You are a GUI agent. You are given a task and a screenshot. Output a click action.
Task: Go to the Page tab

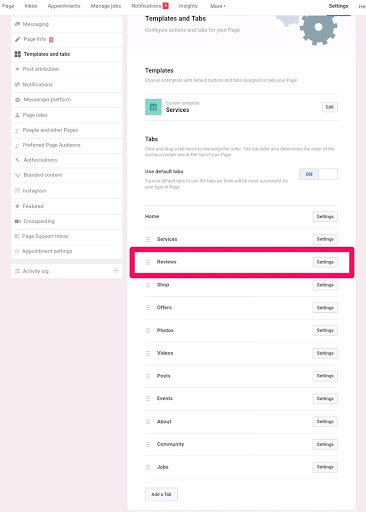pos(8,6)
